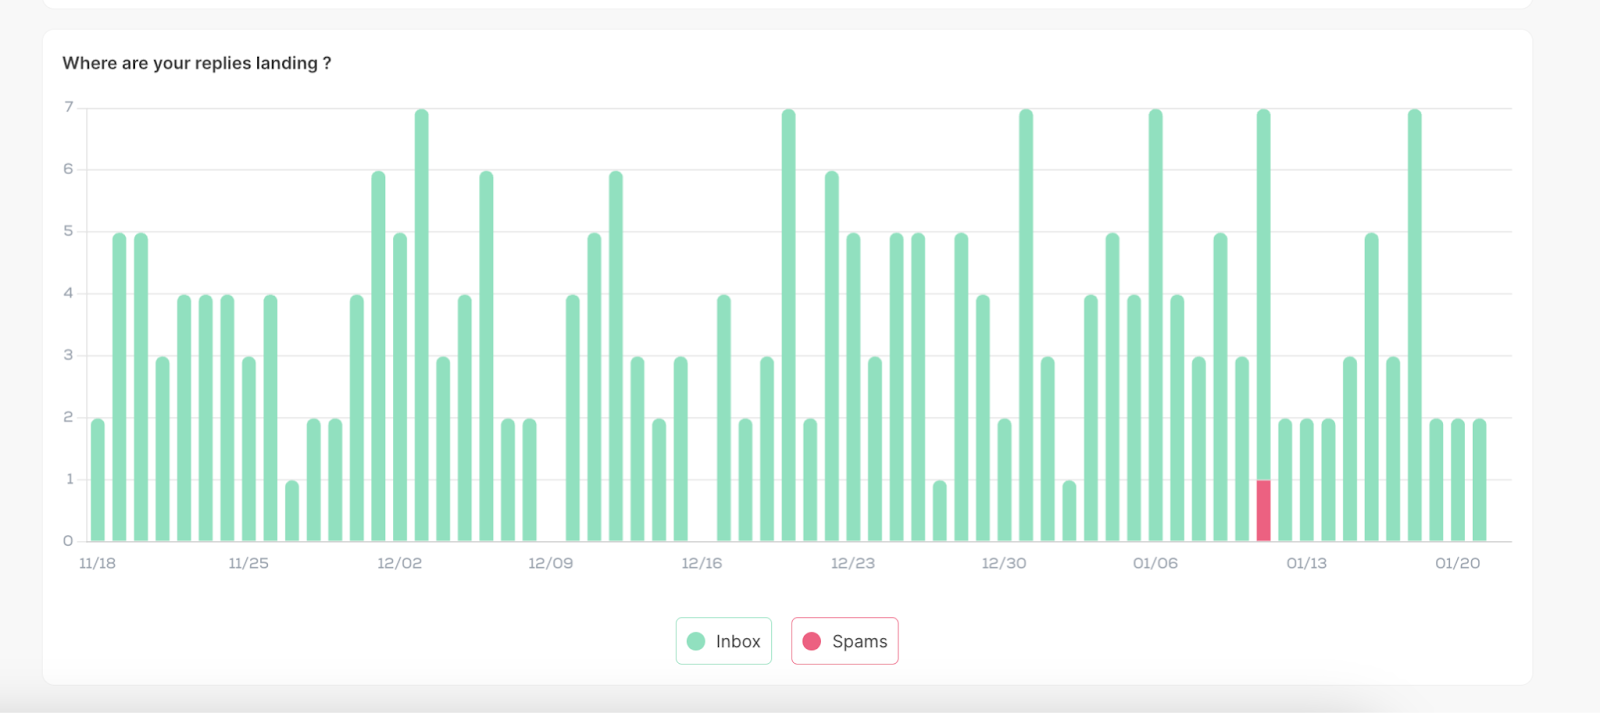Select the bar above the 12/30 label
Screen dimensions: 1600x713
click(1004, 480)
